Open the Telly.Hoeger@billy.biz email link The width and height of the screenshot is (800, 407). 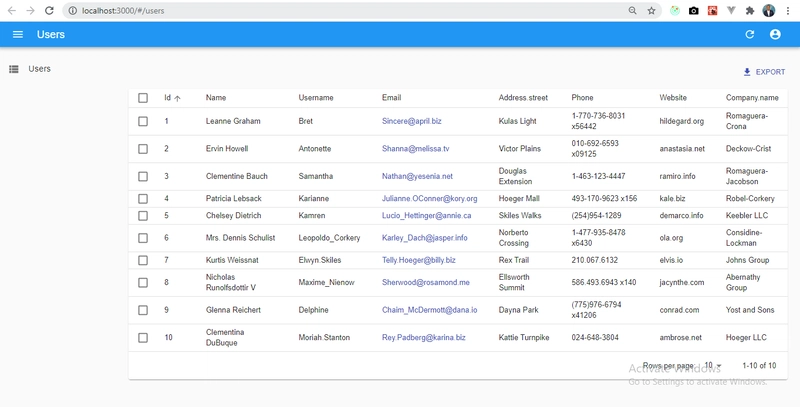click(419, 261)
